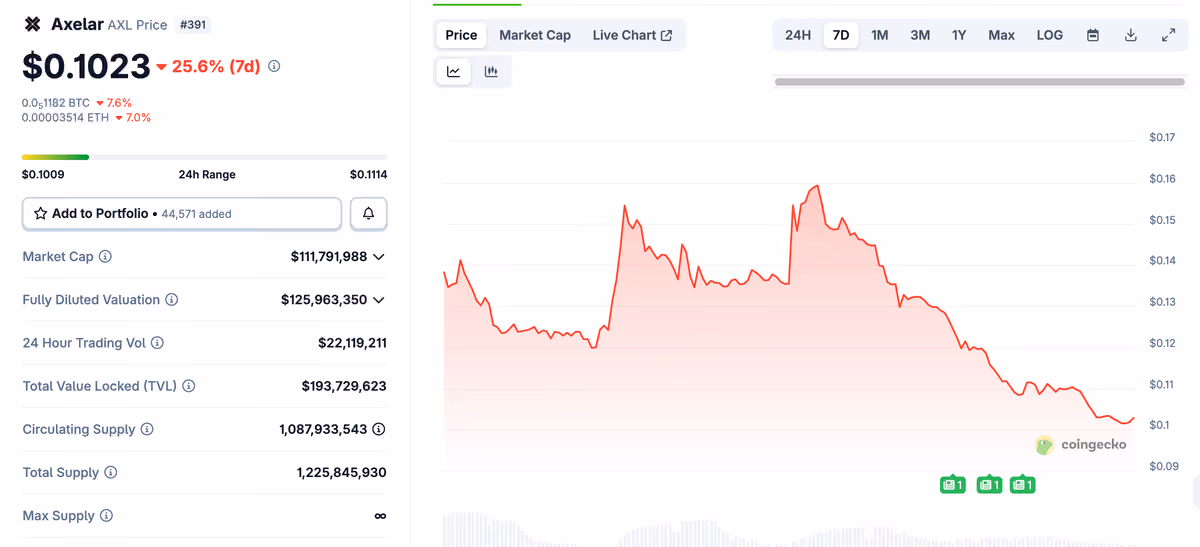Expand chart to fullscreen
Screen dimensions: 1200x547
(x=1168, y=35)
